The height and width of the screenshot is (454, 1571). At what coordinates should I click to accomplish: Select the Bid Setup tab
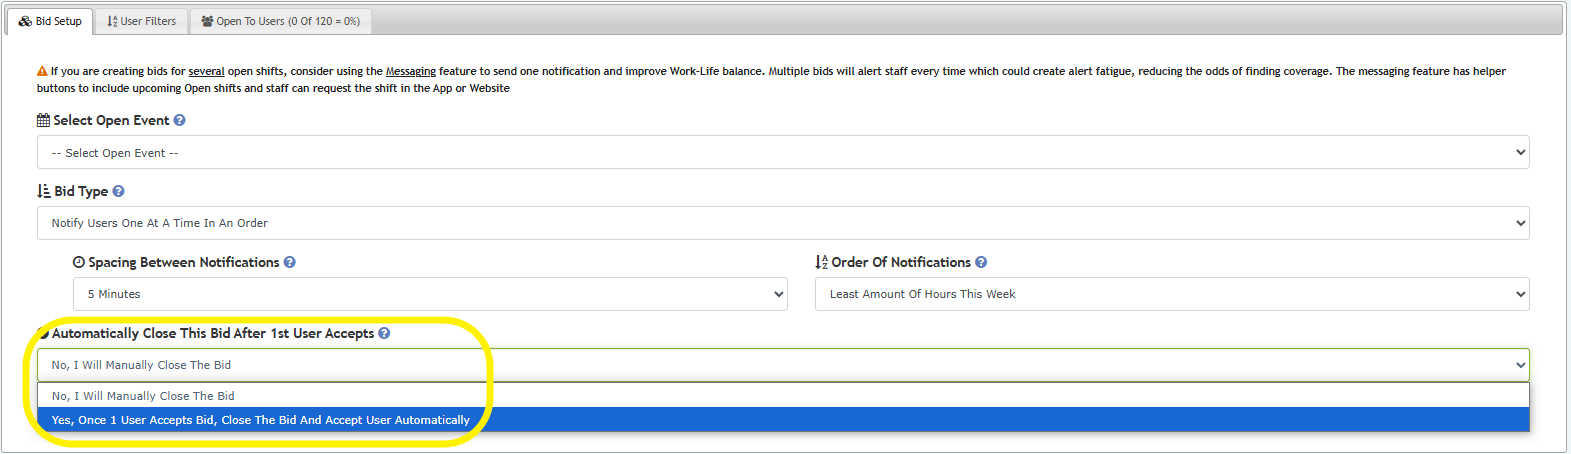click(50, 21)
